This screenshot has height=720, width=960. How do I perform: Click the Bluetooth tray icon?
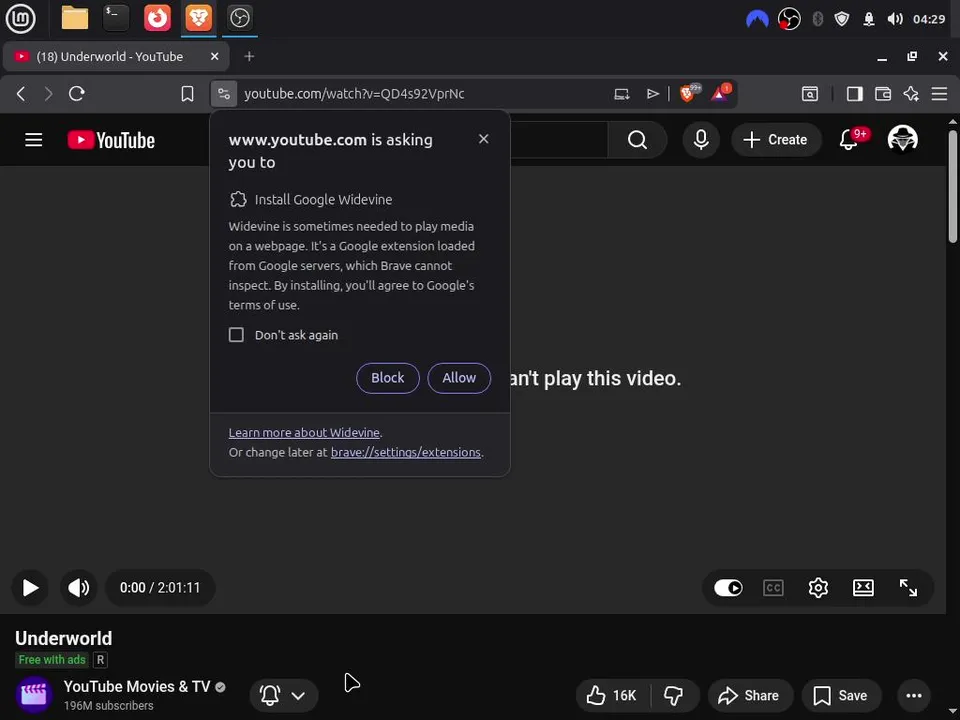(818, 19)
